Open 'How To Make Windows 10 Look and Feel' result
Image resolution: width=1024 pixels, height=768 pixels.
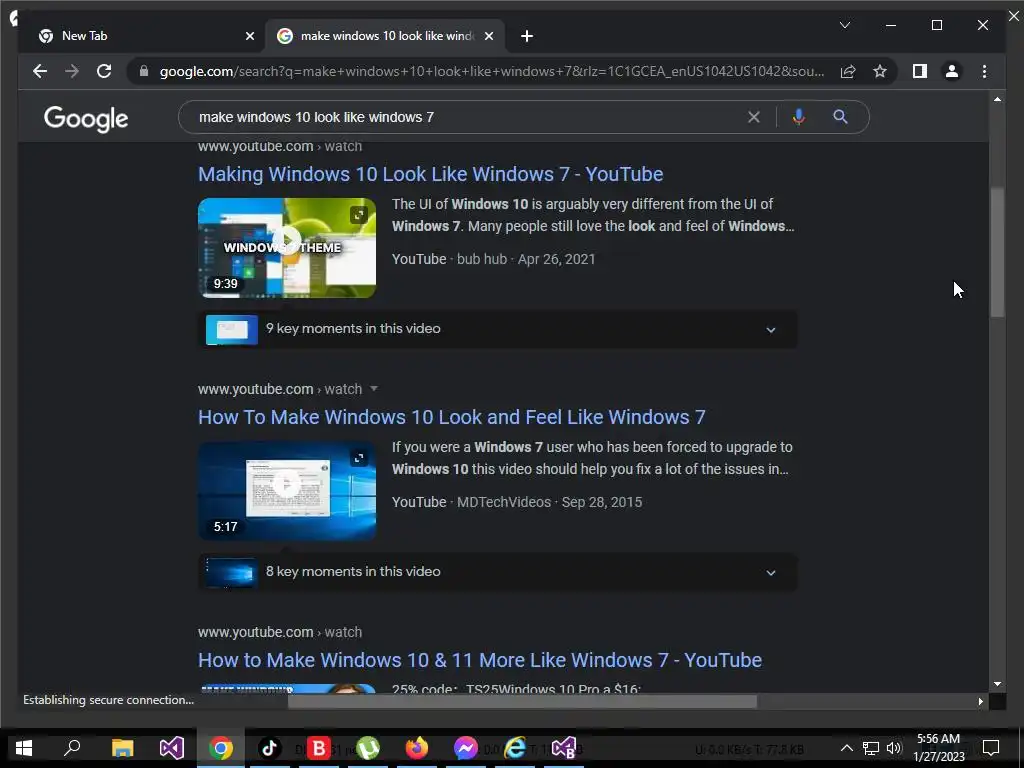pyautogui.click(x=451, y=417)
